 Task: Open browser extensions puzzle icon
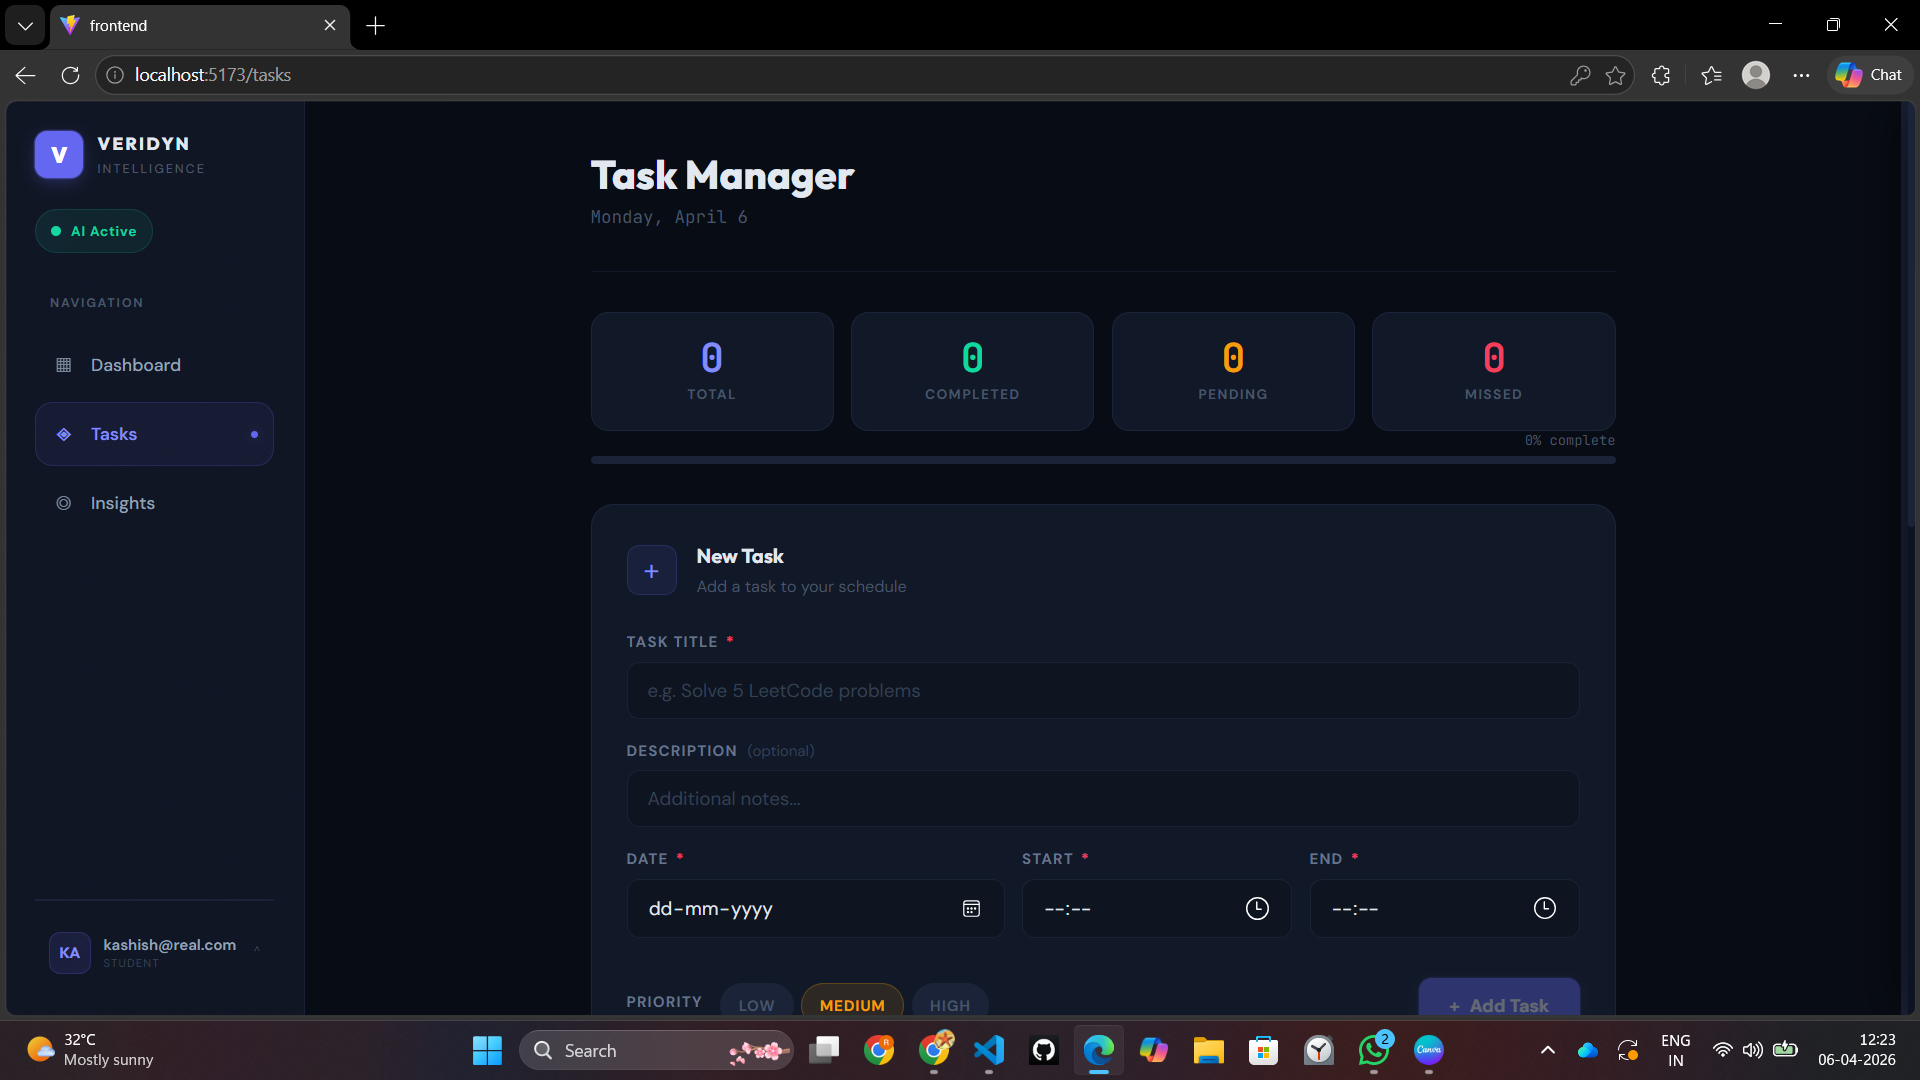tap(1661, 75)
